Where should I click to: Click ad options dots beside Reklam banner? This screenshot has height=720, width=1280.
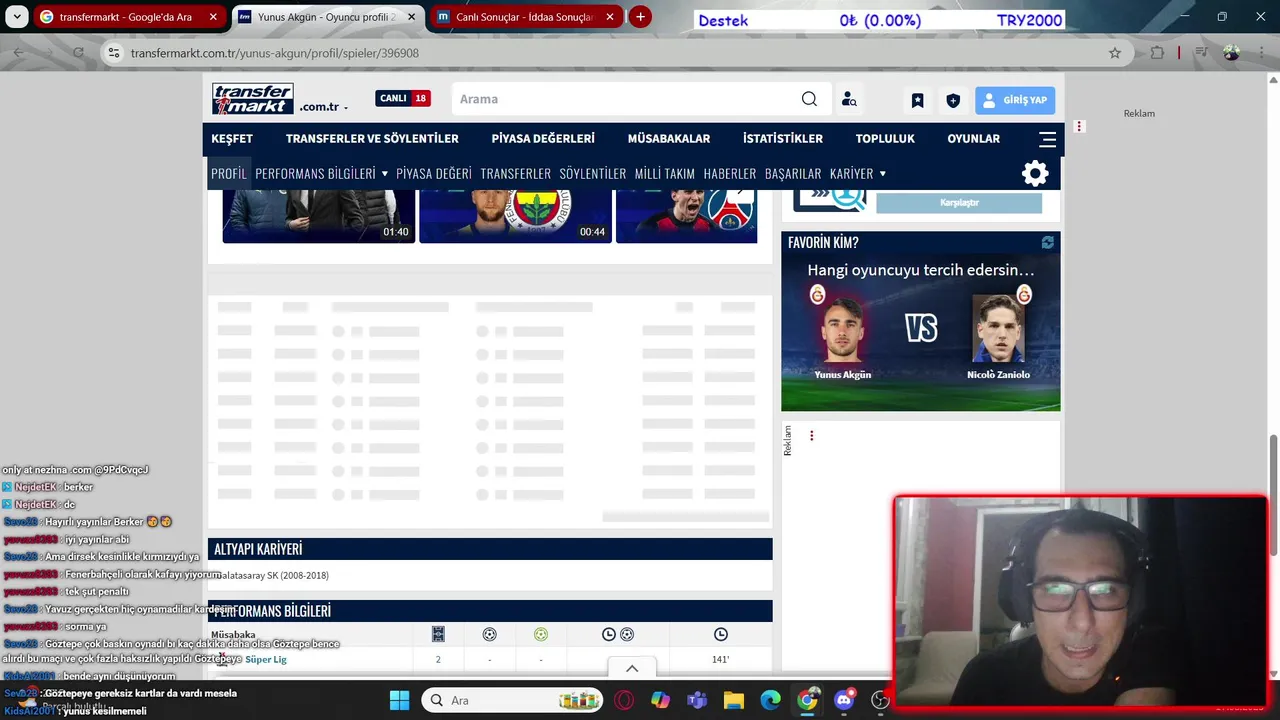1079,127
